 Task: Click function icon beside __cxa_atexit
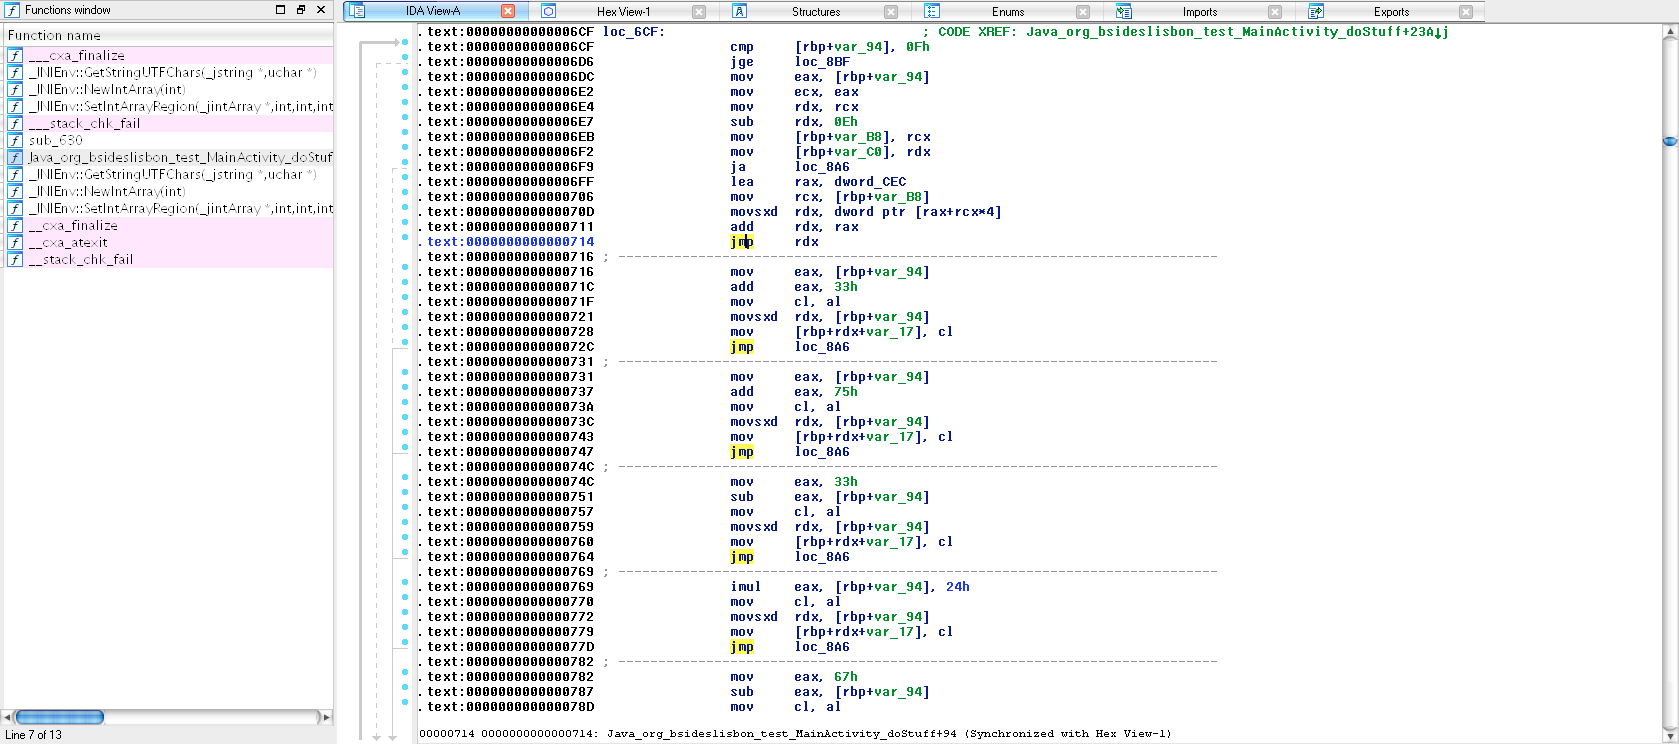(x=15, y=242)
